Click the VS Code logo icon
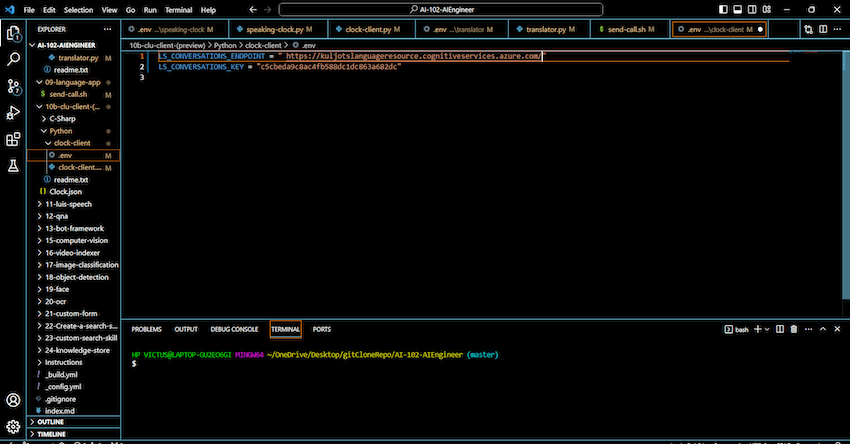This screenshot has height=444, width=850. (x=10, y=10)
